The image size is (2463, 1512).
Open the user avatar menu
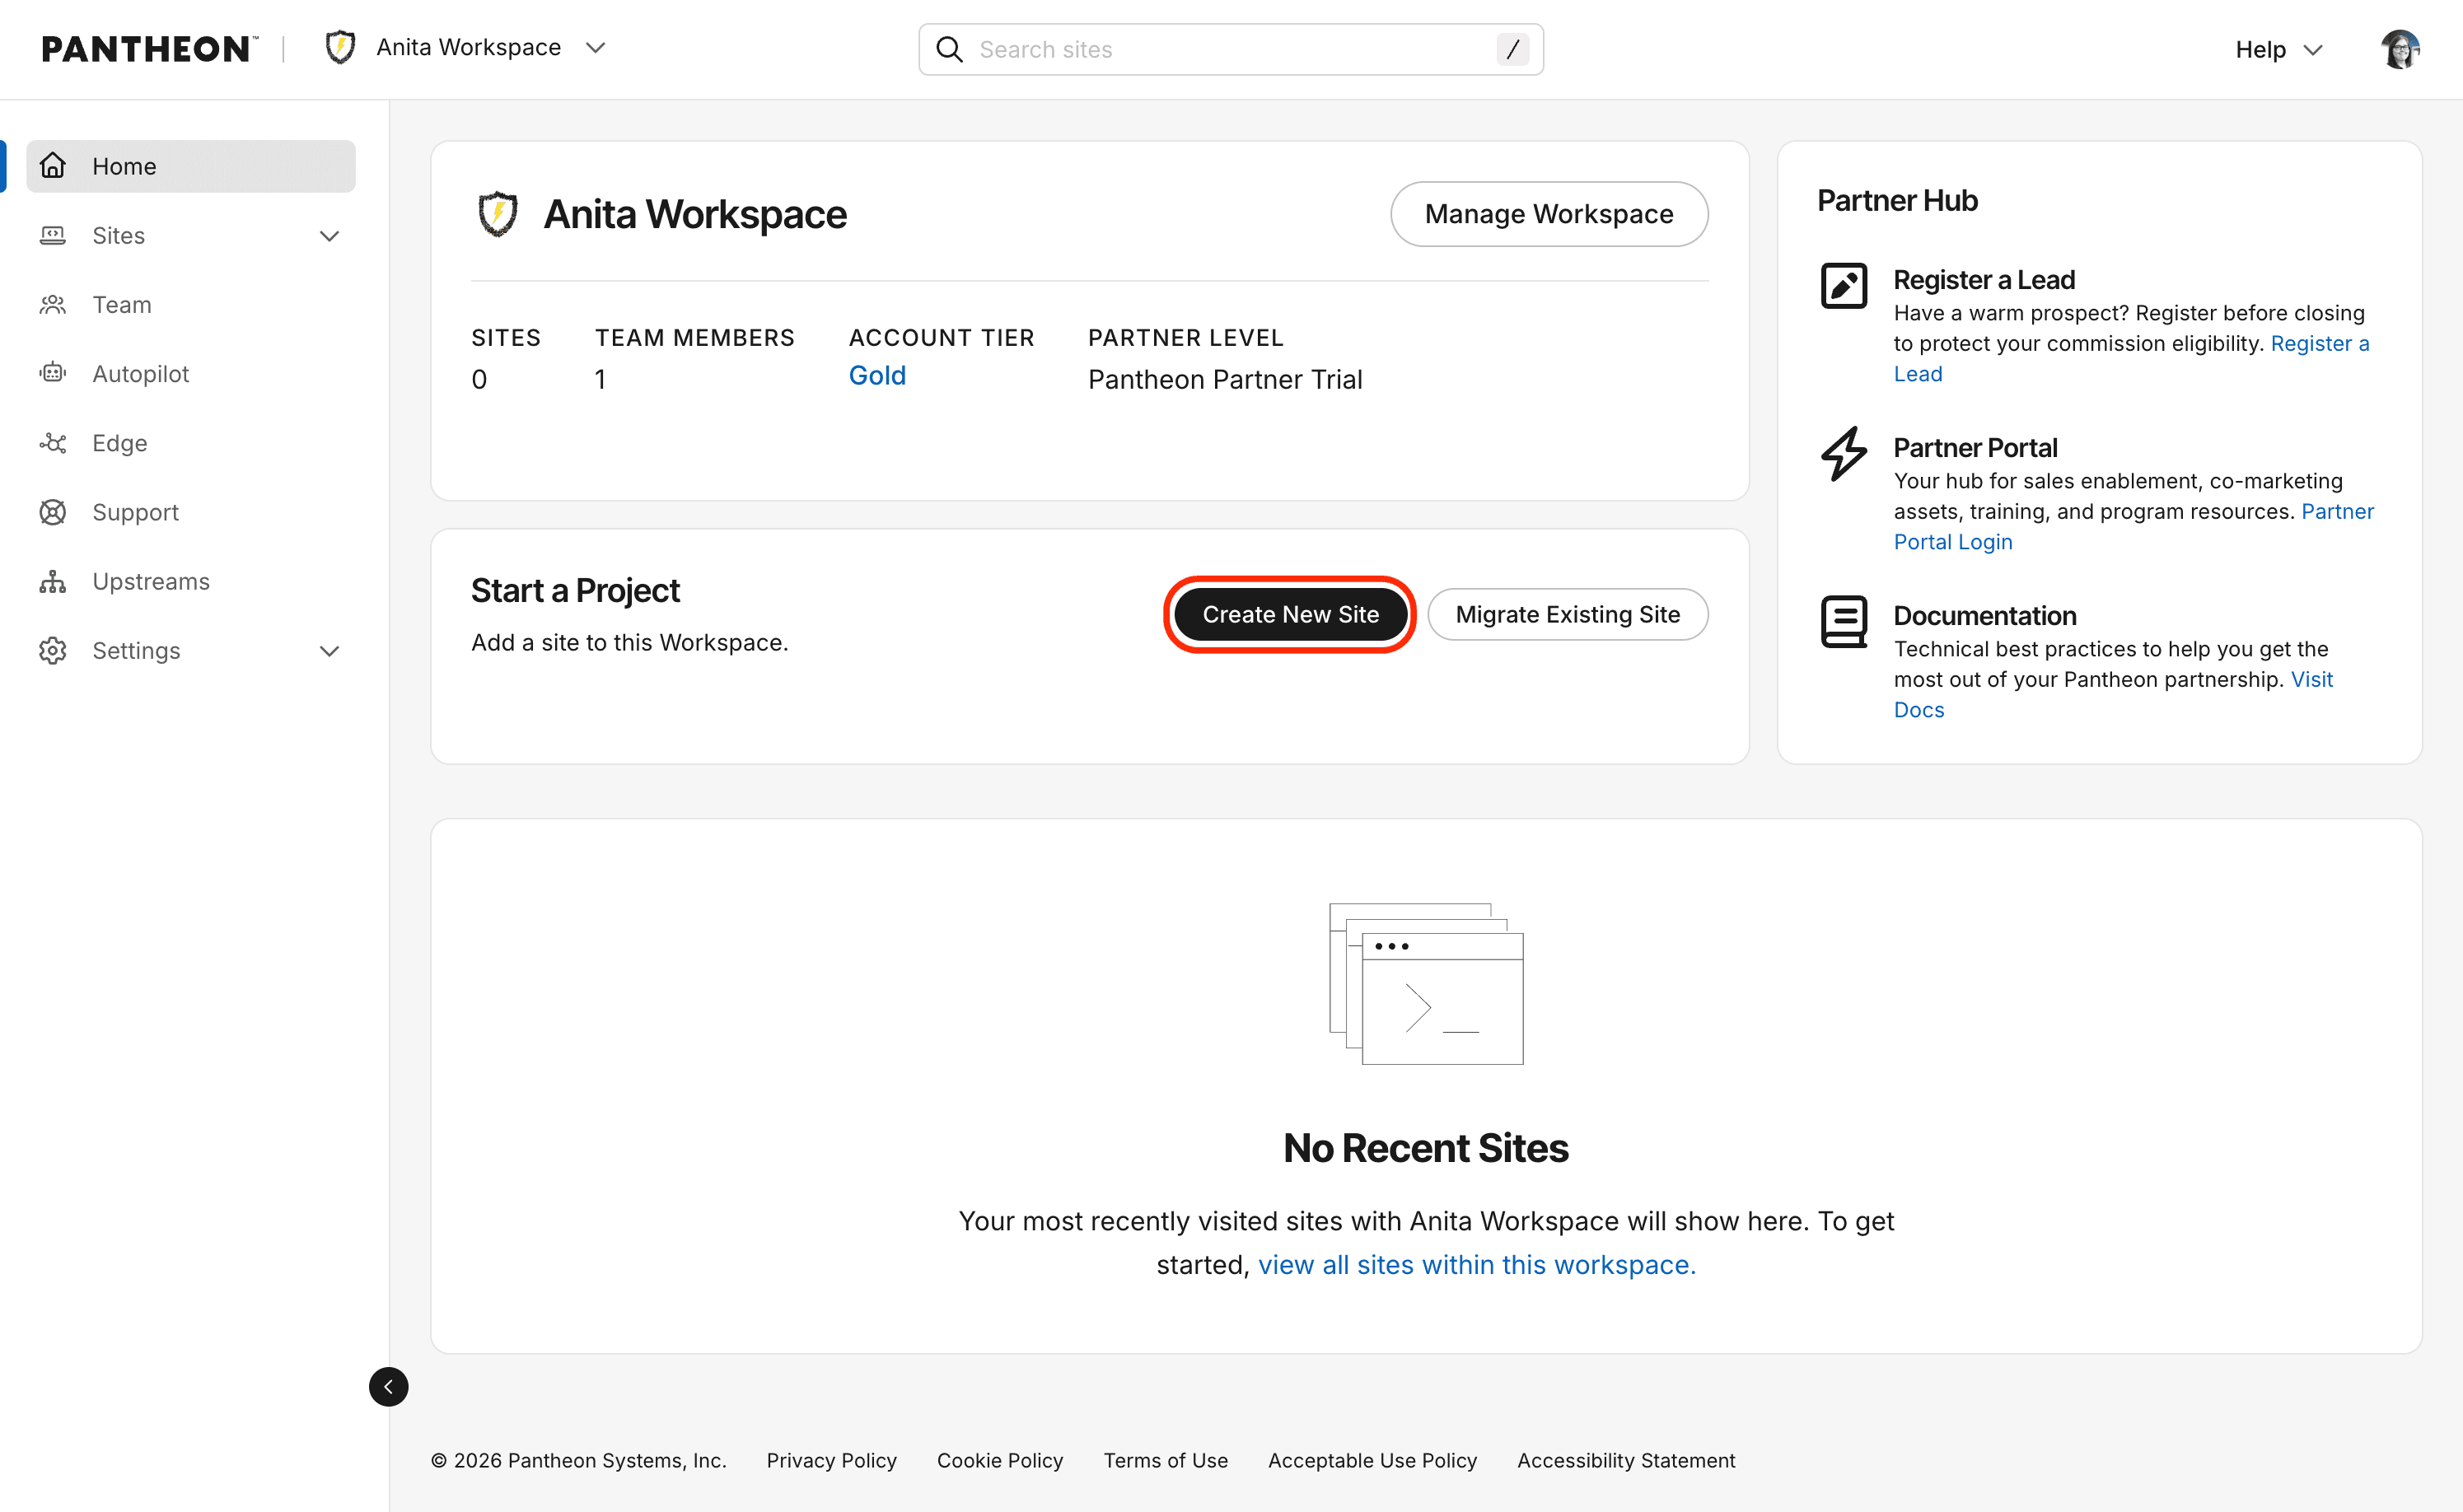coord(2400,49)
